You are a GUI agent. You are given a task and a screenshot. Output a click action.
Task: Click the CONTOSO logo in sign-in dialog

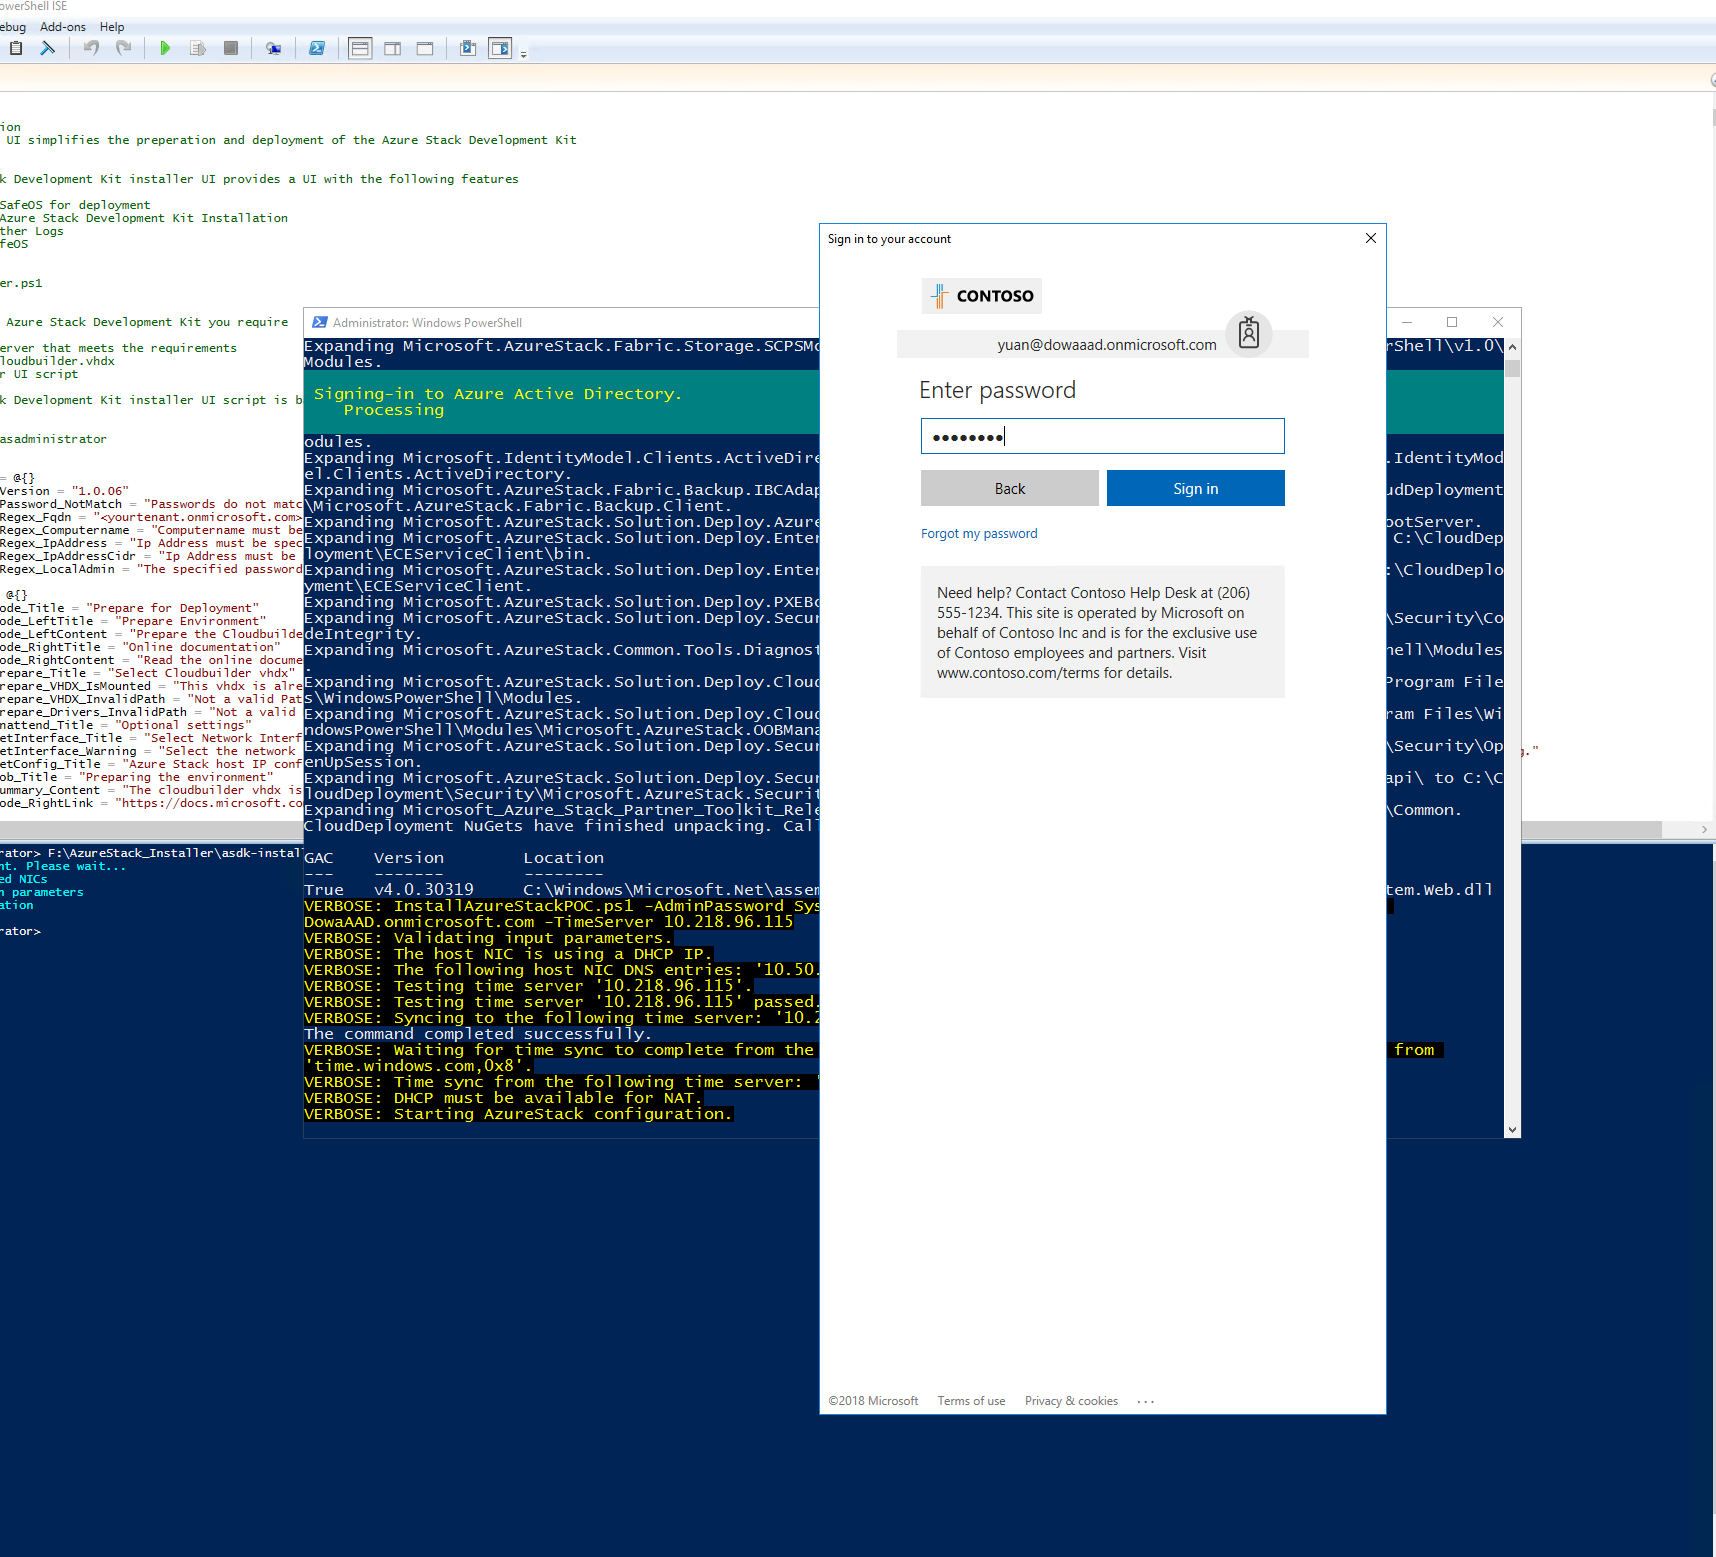point(981,296)
